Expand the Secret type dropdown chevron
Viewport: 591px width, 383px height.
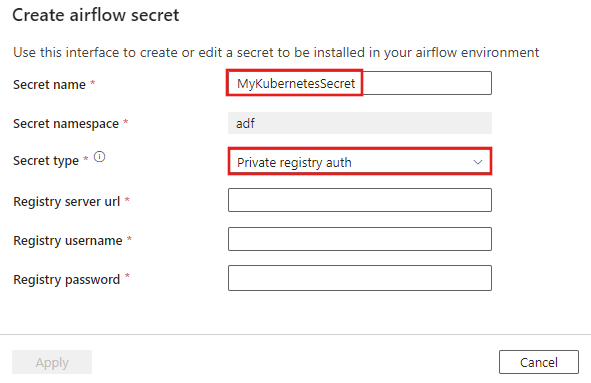click(478, 162)
